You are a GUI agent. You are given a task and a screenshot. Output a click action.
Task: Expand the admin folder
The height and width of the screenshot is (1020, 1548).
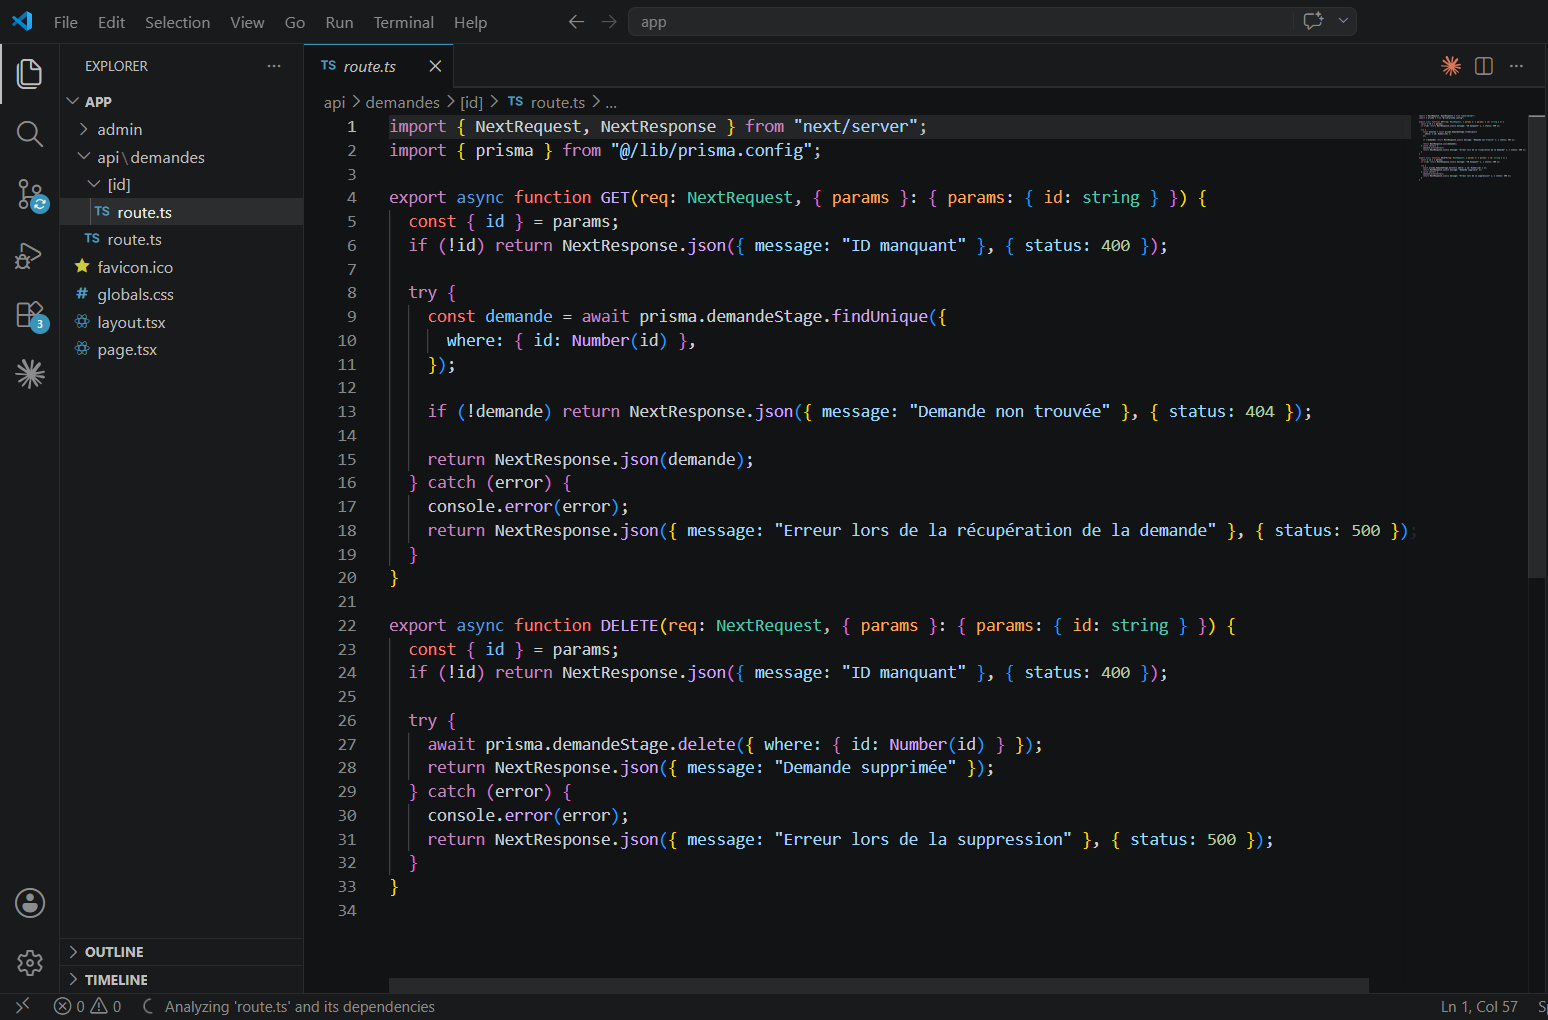click(180, 129)
